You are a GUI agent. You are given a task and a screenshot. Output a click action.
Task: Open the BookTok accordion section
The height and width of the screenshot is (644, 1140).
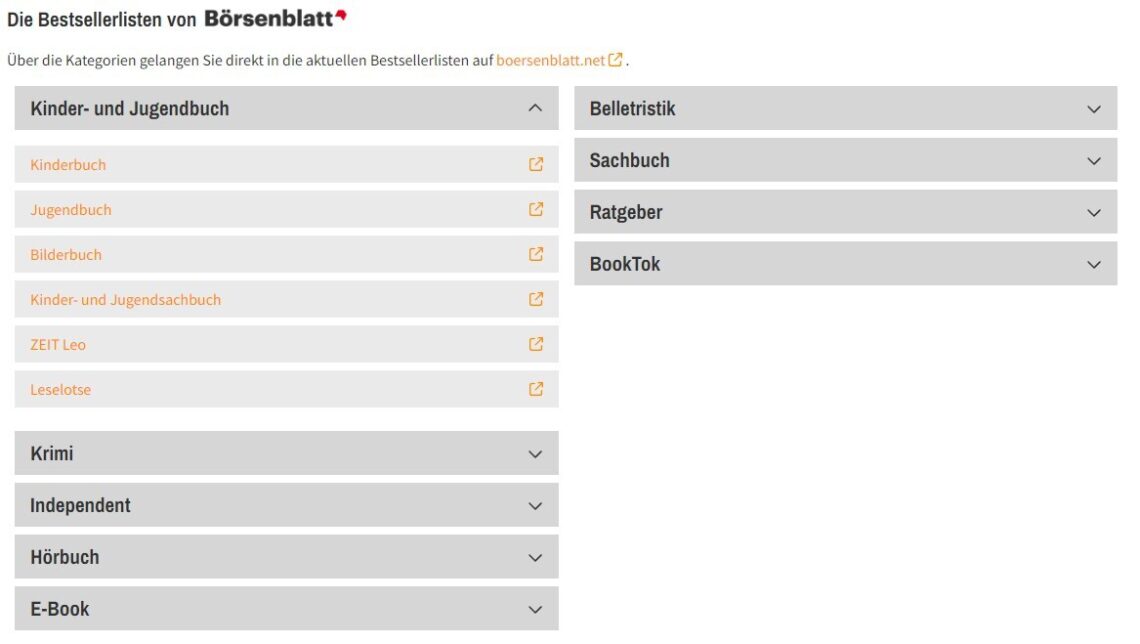coord(1094,265)
